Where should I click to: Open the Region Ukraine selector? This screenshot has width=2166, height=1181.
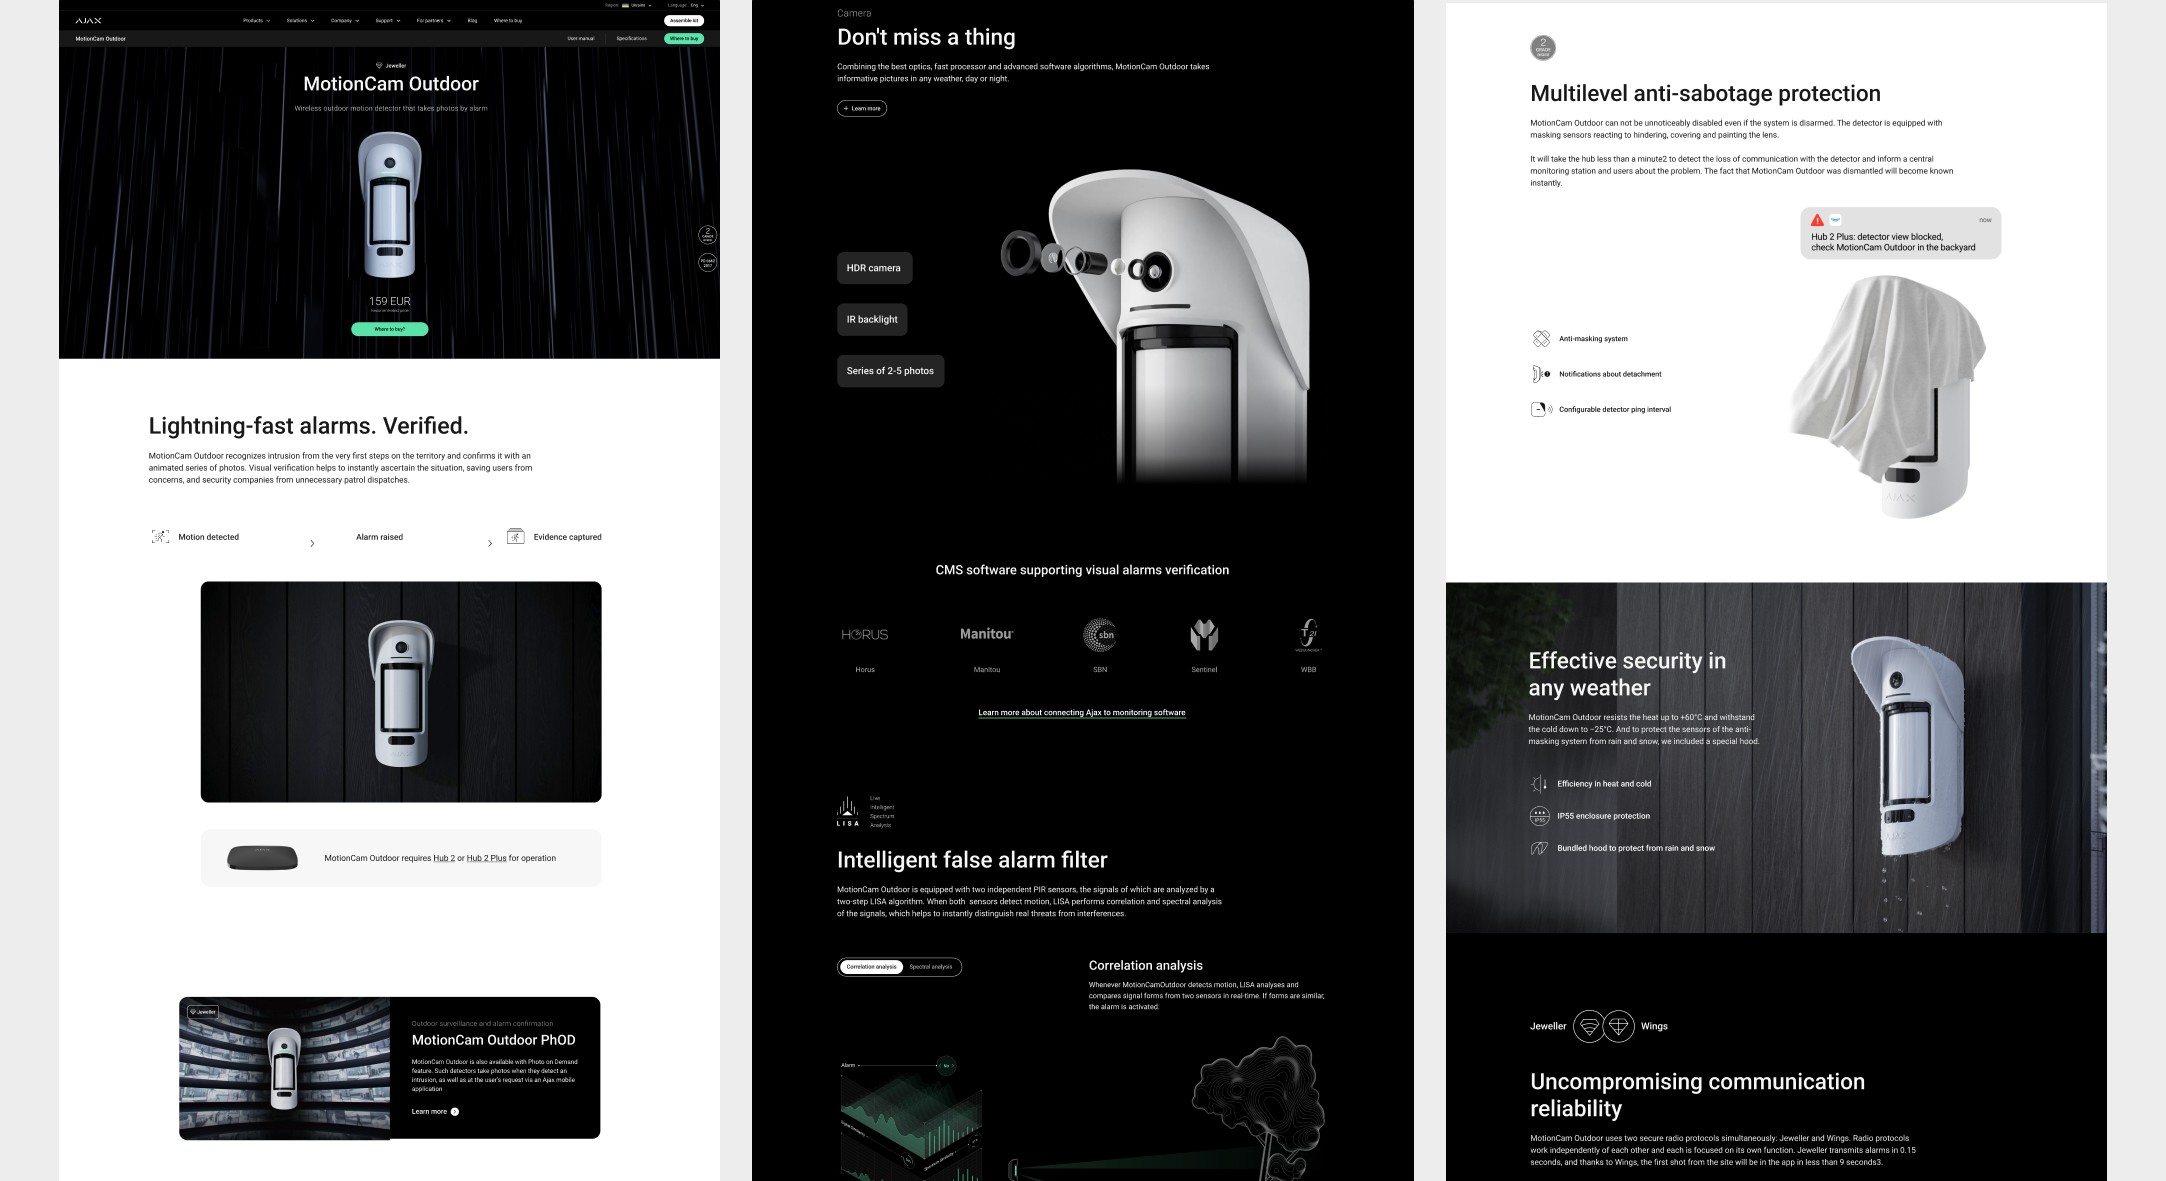(636, 5)
